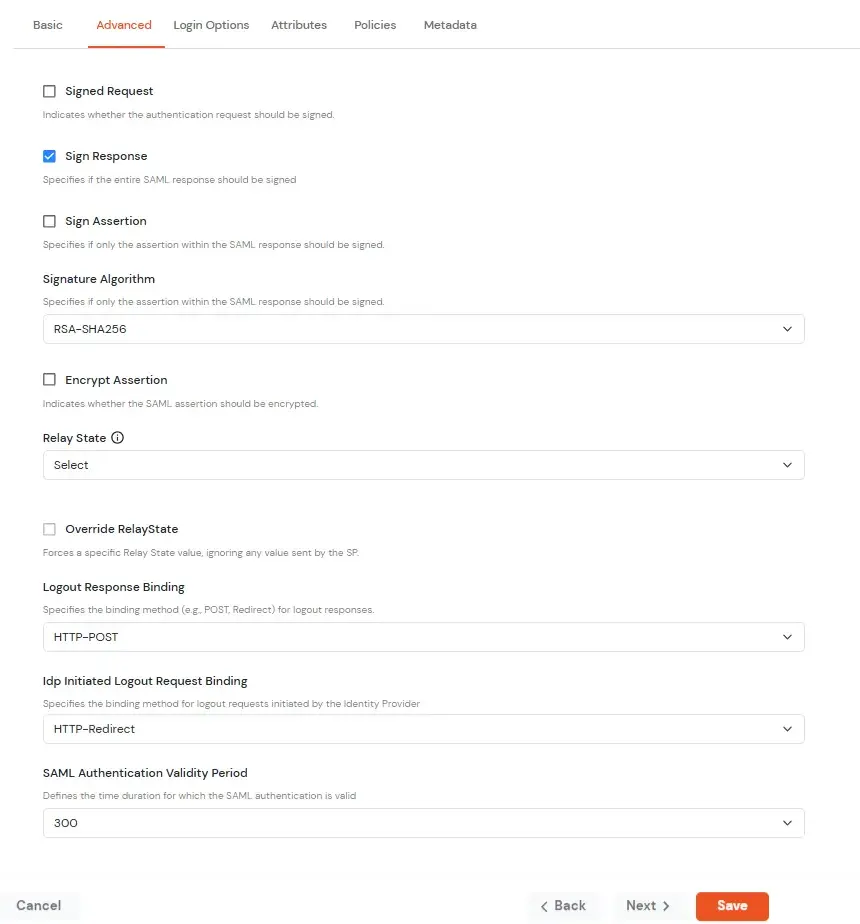Open the Idp Initiated Logout Request Binding dropdown

coord(423,729)
